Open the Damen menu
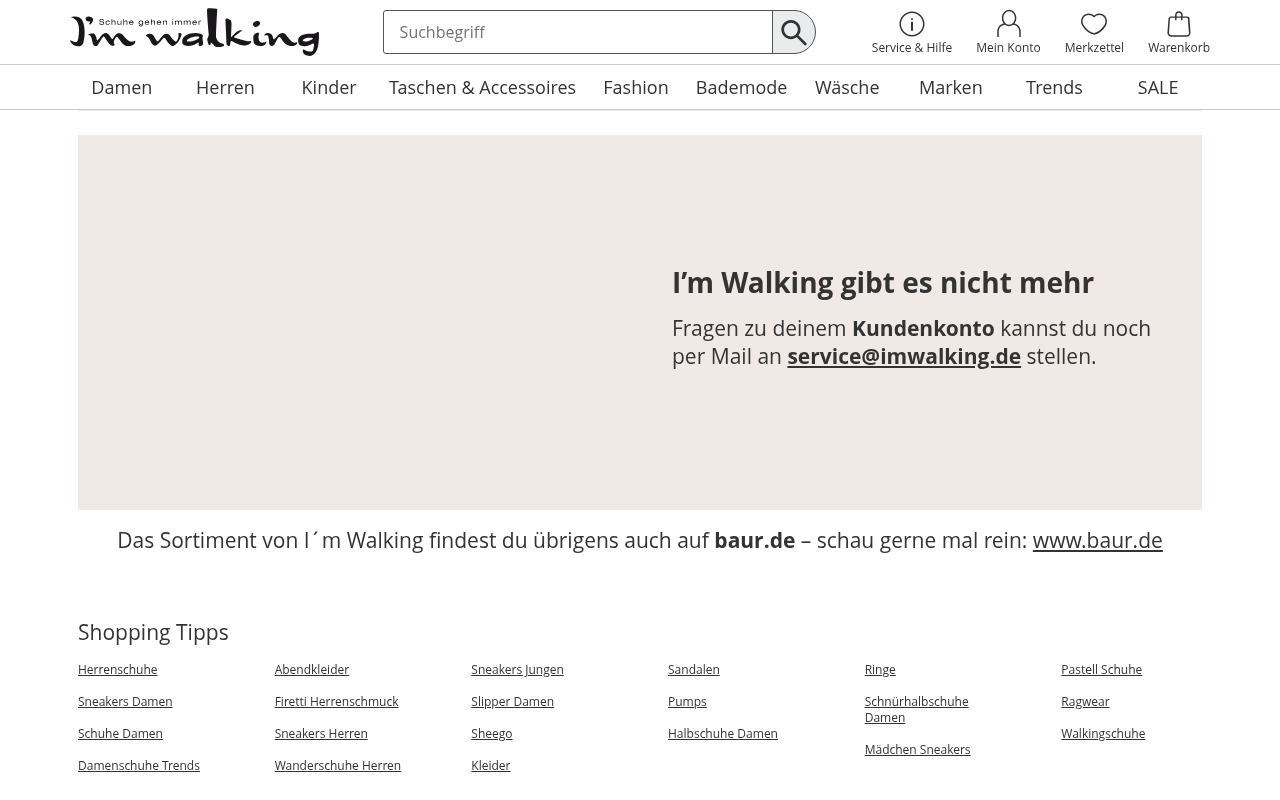Screen dimensions: 1280x800 pos(122,87)
